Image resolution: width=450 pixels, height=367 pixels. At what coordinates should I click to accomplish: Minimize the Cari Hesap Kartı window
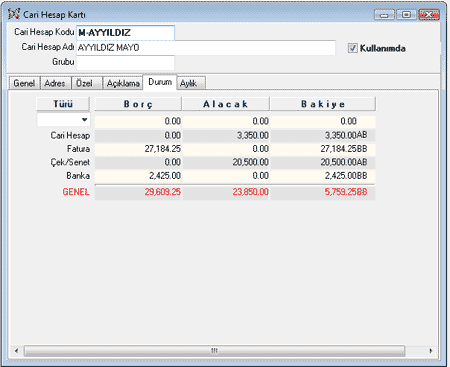384,15
